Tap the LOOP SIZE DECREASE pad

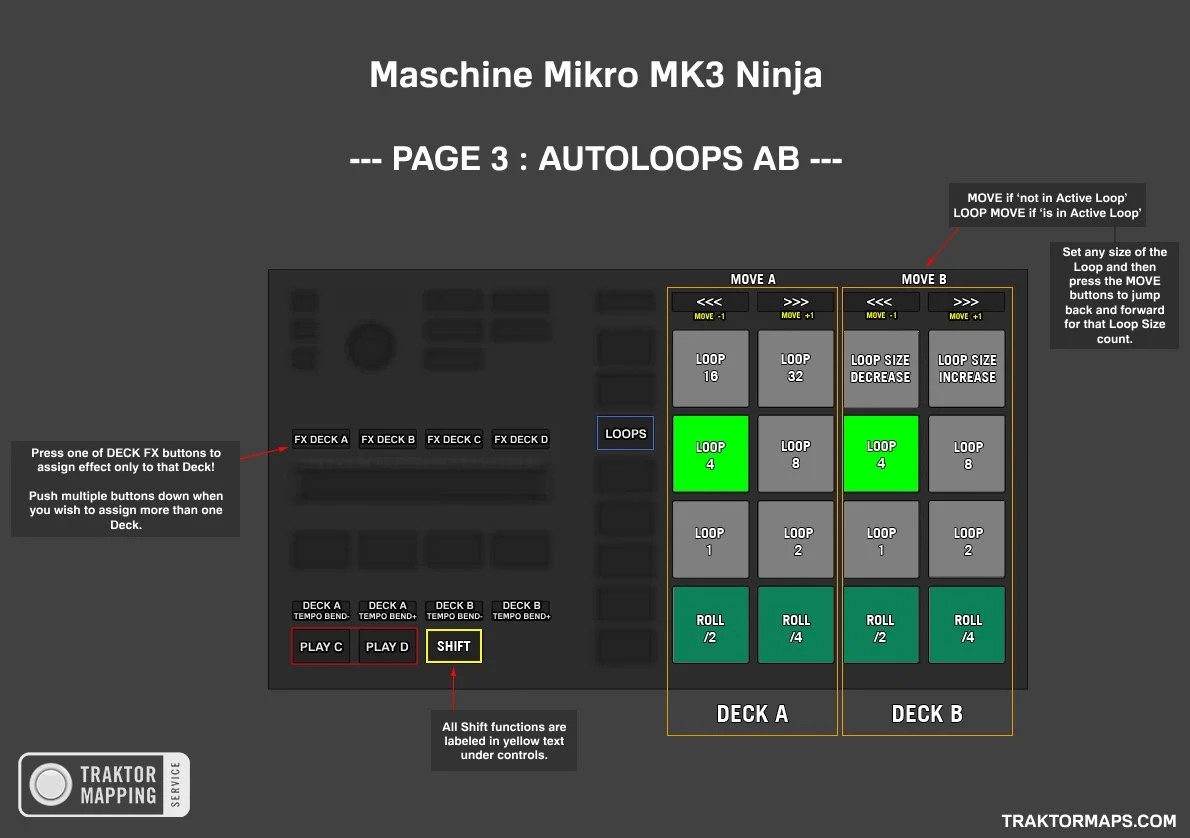[881, 368]
